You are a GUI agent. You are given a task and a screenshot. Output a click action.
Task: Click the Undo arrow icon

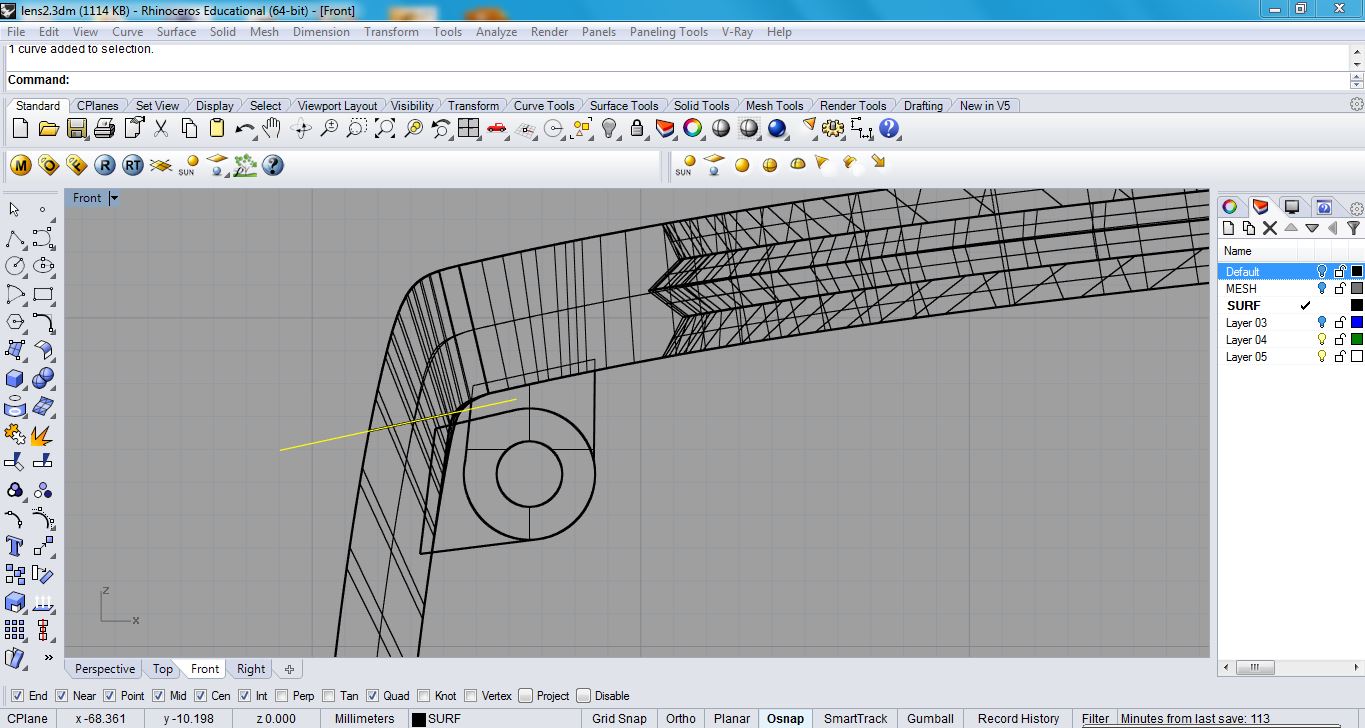point(244,128)
